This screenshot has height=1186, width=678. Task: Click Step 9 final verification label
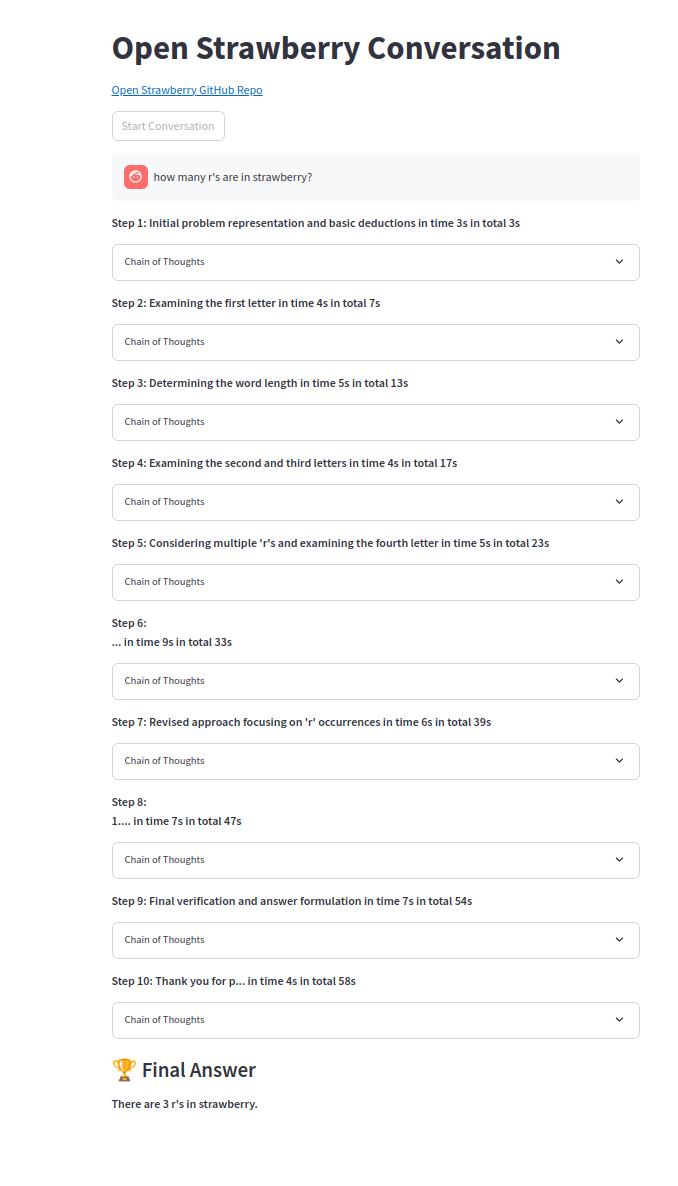click(291, 901)
